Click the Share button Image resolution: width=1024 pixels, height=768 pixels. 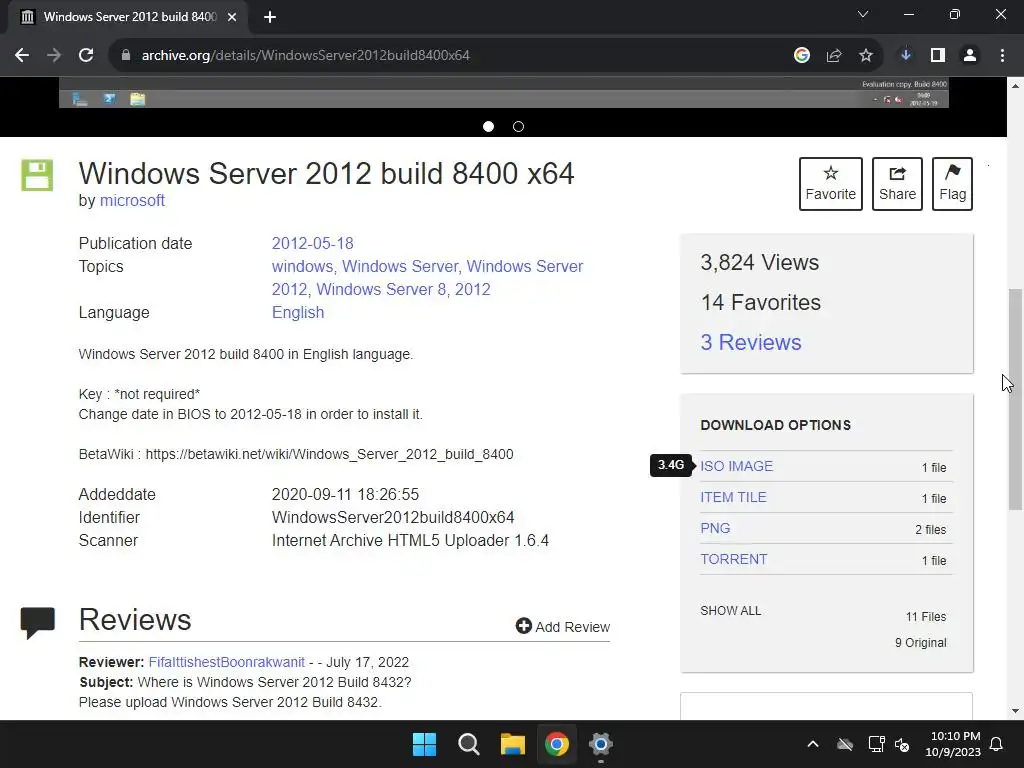click(x=897, y=184)
